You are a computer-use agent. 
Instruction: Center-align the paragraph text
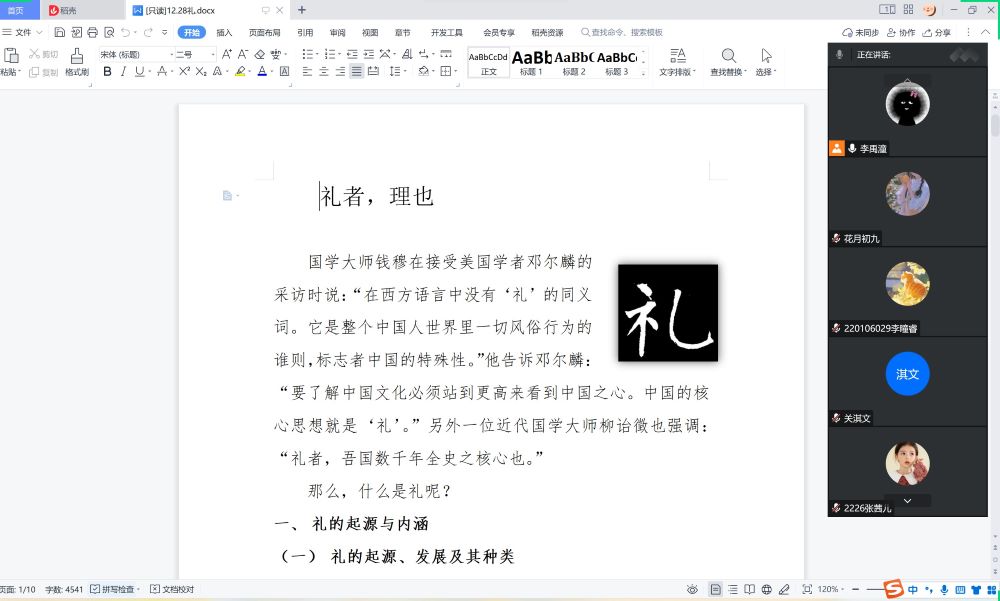tap(324, 72)
